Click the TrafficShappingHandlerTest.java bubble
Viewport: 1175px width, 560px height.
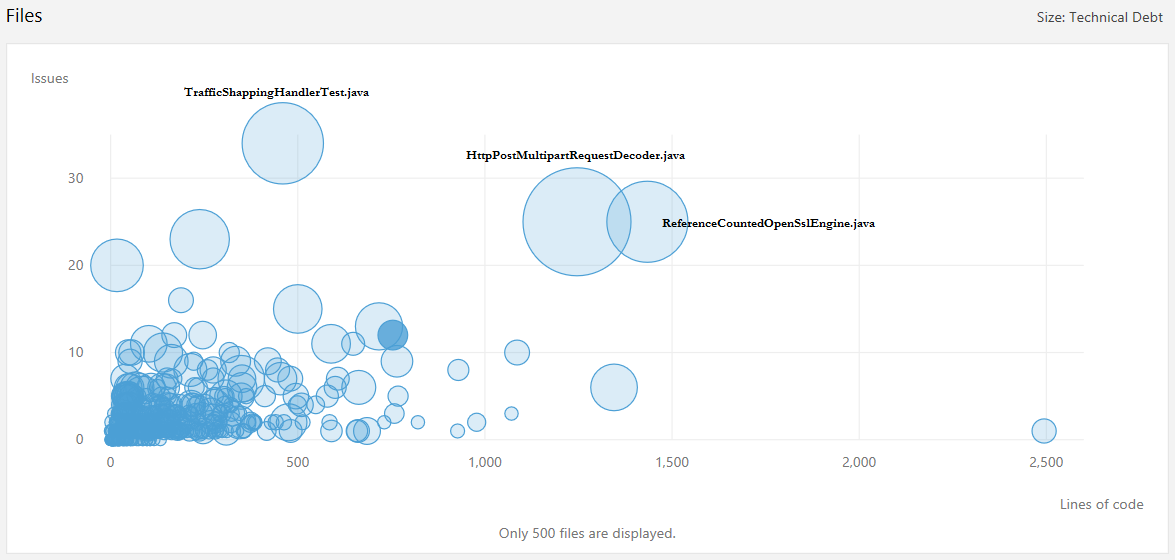click(283, 143)
